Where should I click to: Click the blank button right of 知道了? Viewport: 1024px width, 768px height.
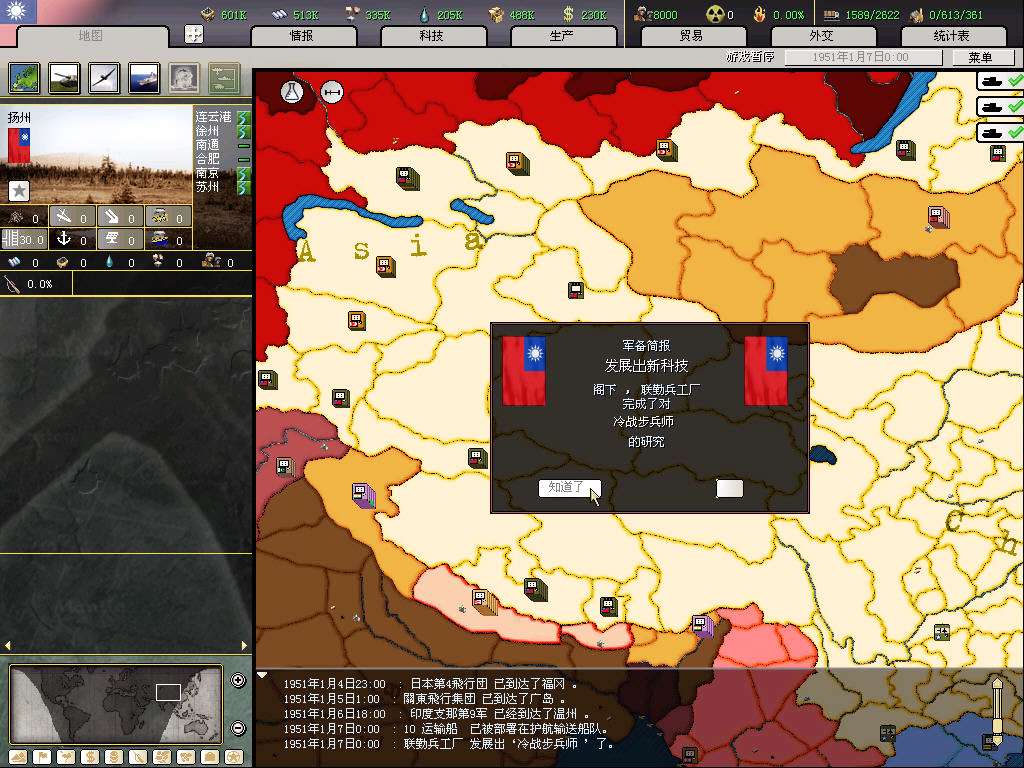[729, 488]
